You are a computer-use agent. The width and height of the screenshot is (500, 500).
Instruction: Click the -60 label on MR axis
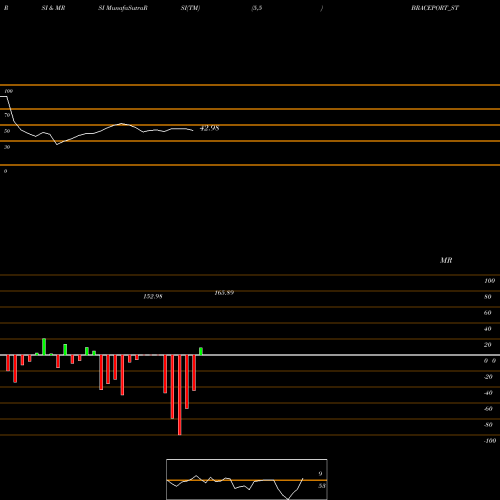click(488, 409)
